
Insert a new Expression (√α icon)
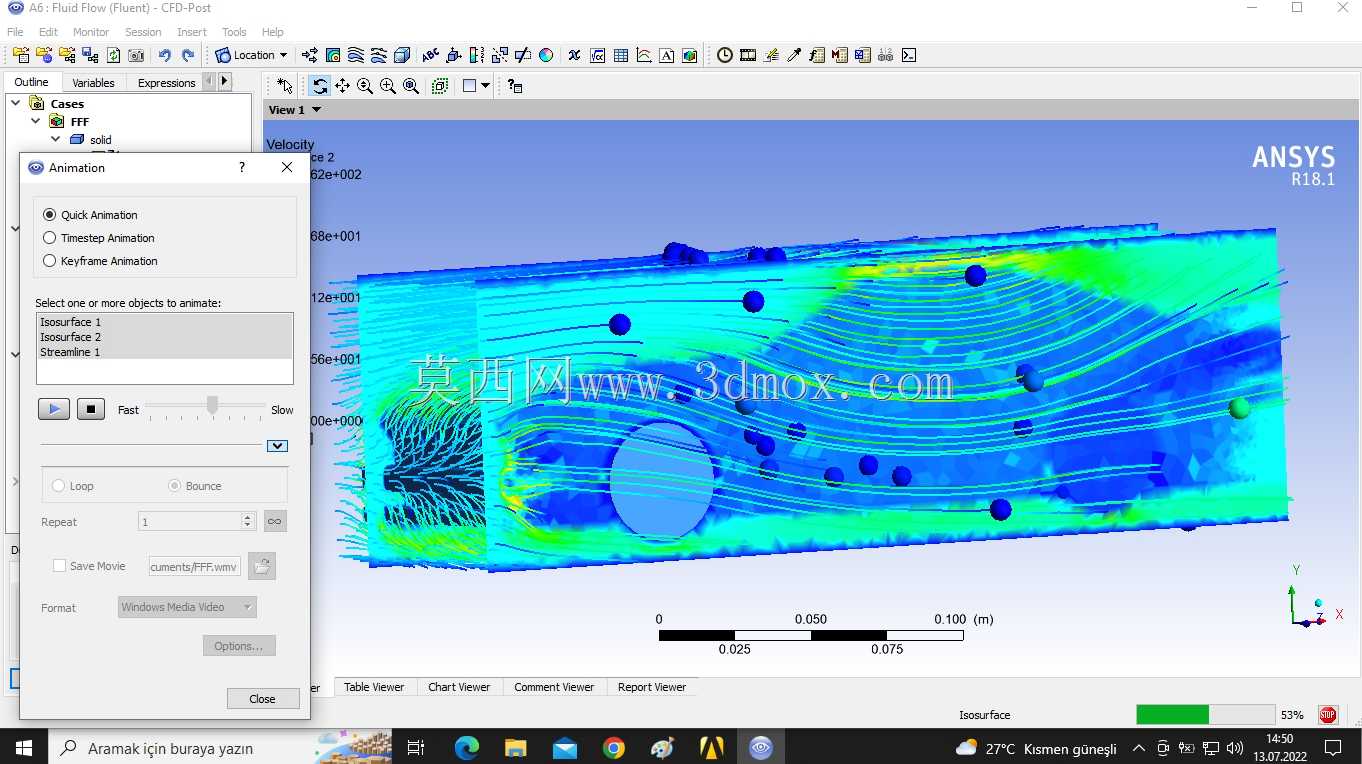[x=597, y=55]
